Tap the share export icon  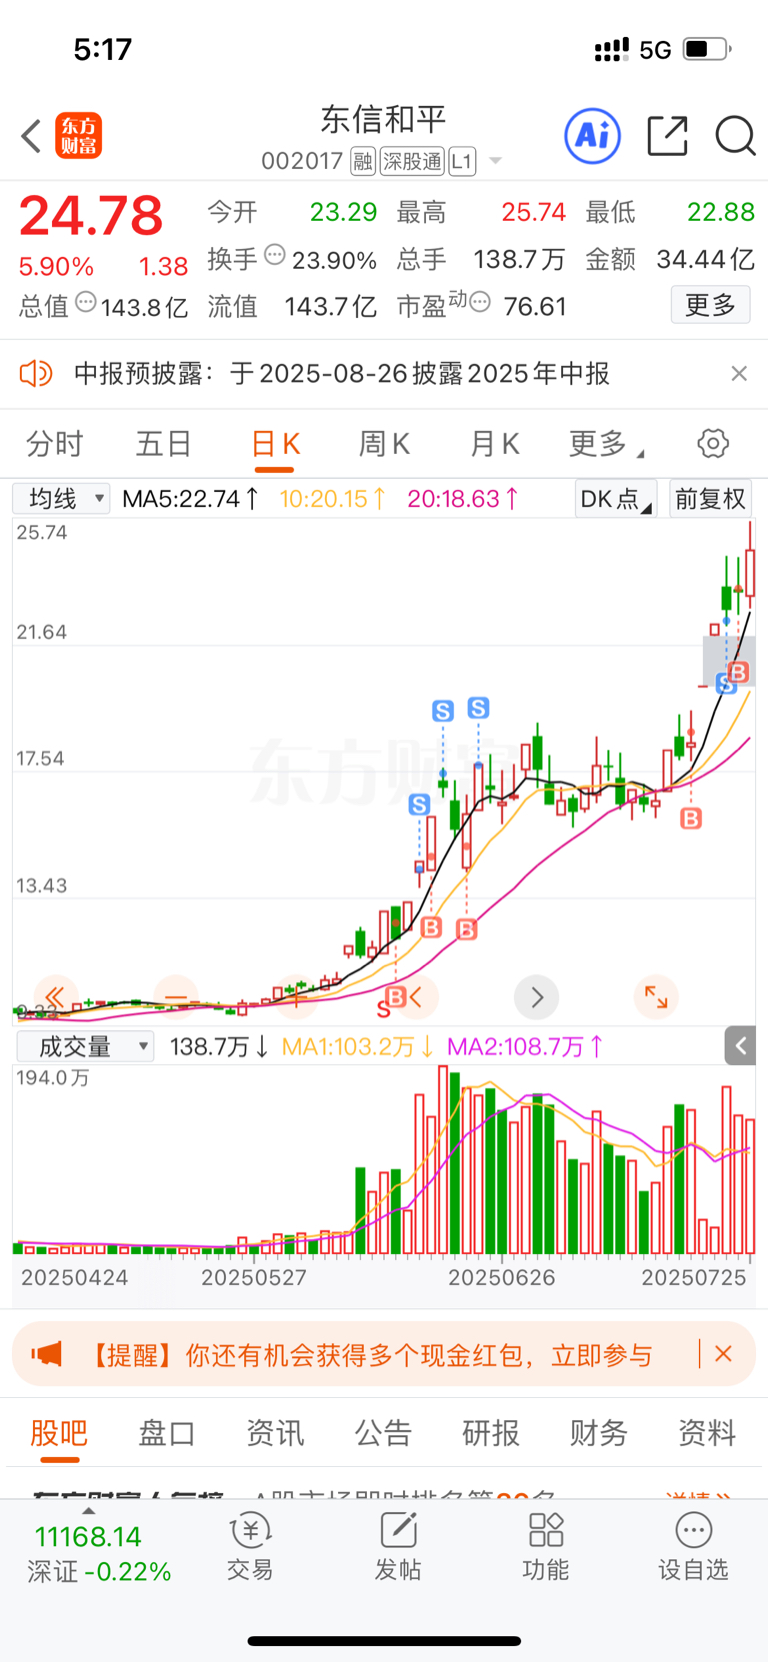point(668,136)
